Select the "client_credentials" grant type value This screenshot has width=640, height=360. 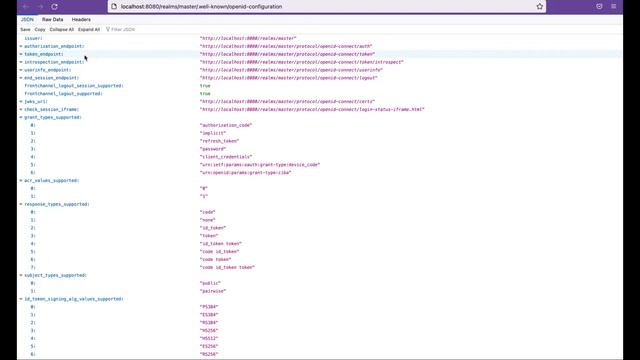pyautogui.click(x=226, y=157)
